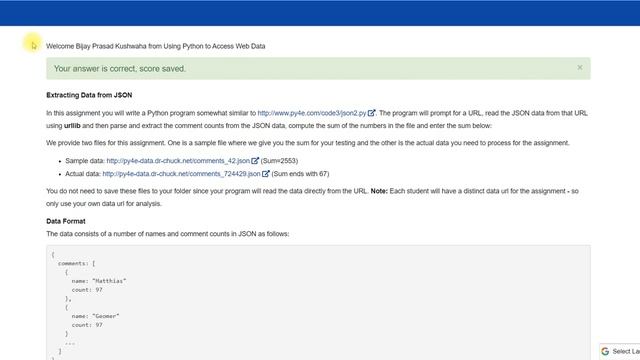Click external-link icon beside comments_42.json
This screenshot has height=360, width=640.
click(x=255, y=160)
